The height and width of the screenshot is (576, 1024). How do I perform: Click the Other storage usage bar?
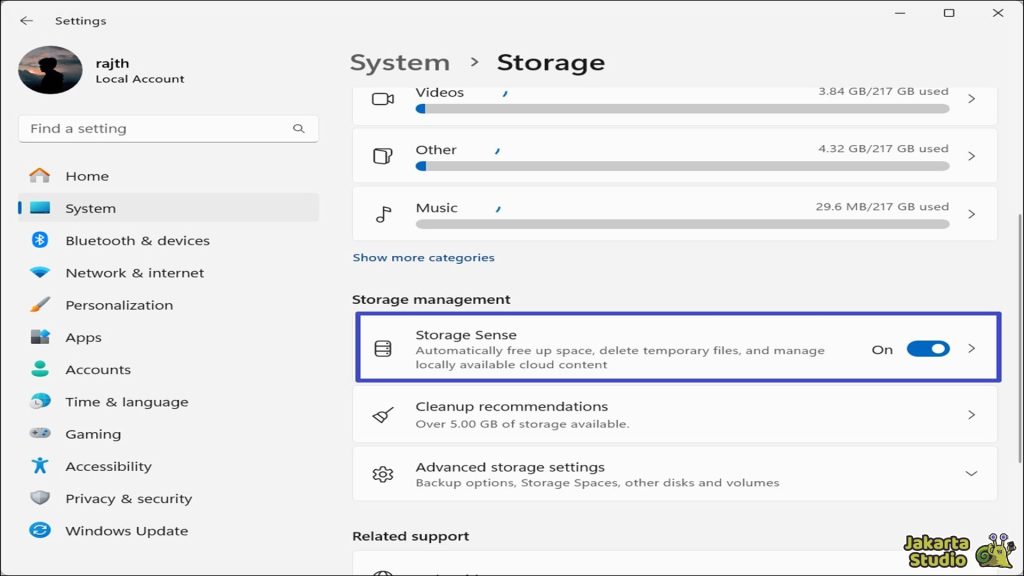[682, 166]
